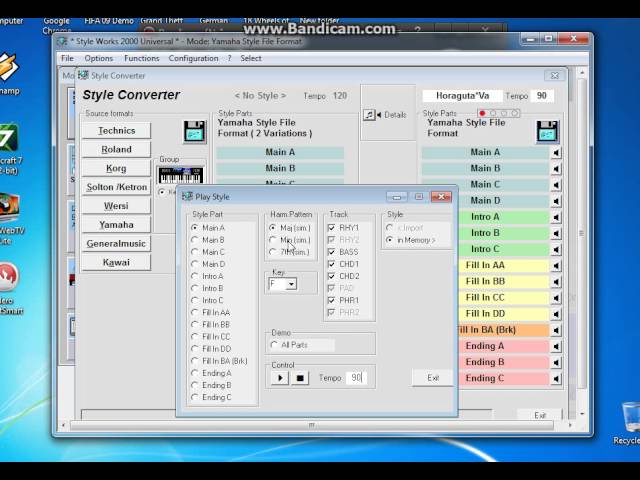Click the Style Converter title icon
This screenshot has height=480, width=640.
click(83, 75)
